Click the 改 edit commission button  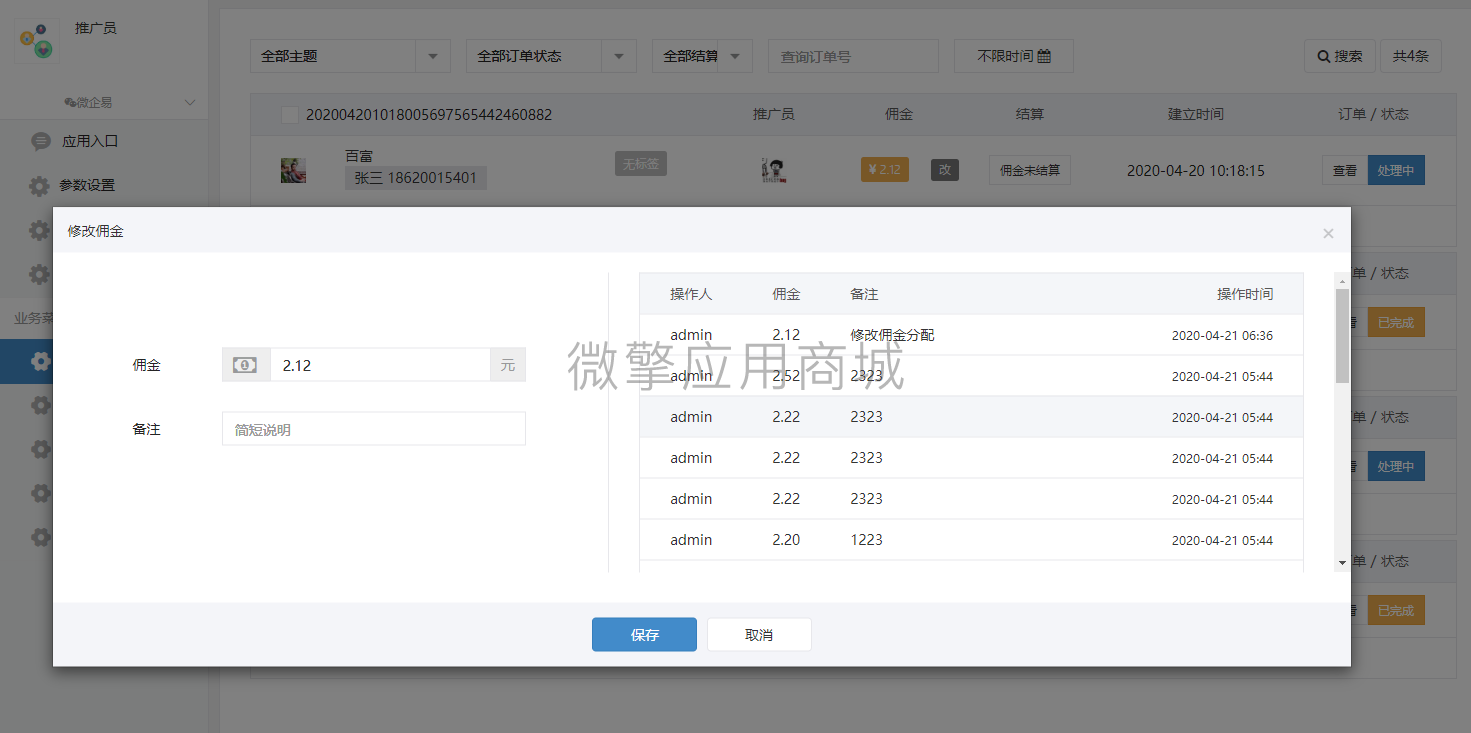click(x=945, y=170)
